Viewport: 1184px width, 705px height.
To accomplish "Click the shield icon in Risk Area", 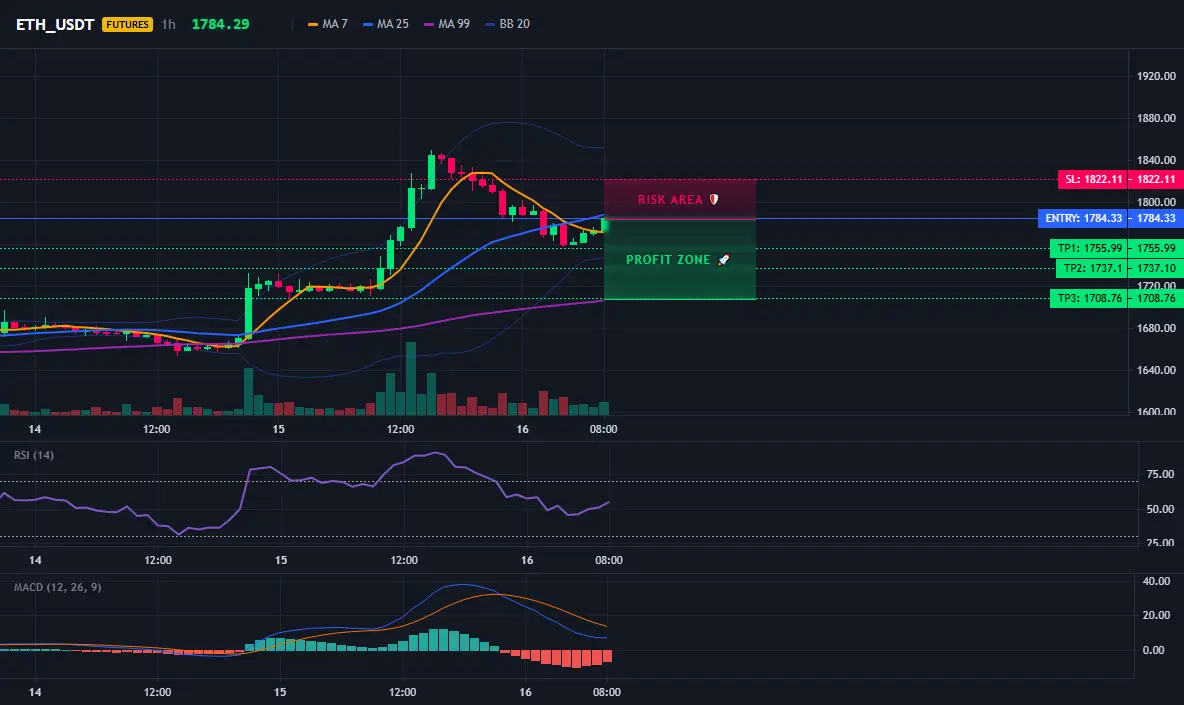I will 714,199.
